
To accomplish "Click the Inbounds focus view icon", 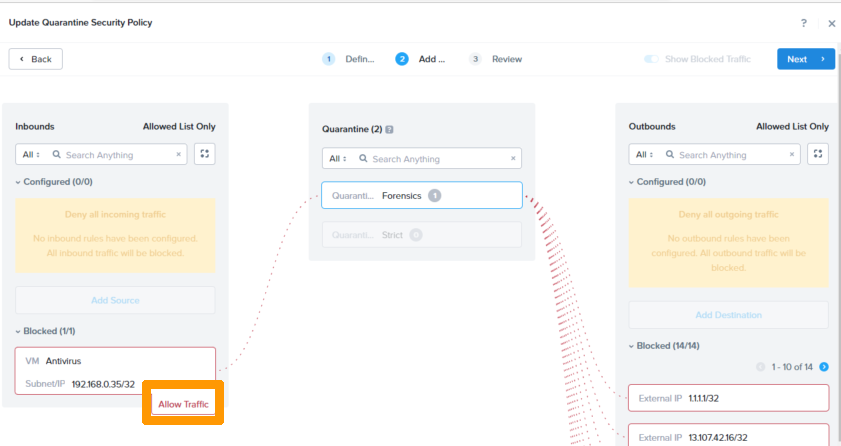I will (204, 154).
